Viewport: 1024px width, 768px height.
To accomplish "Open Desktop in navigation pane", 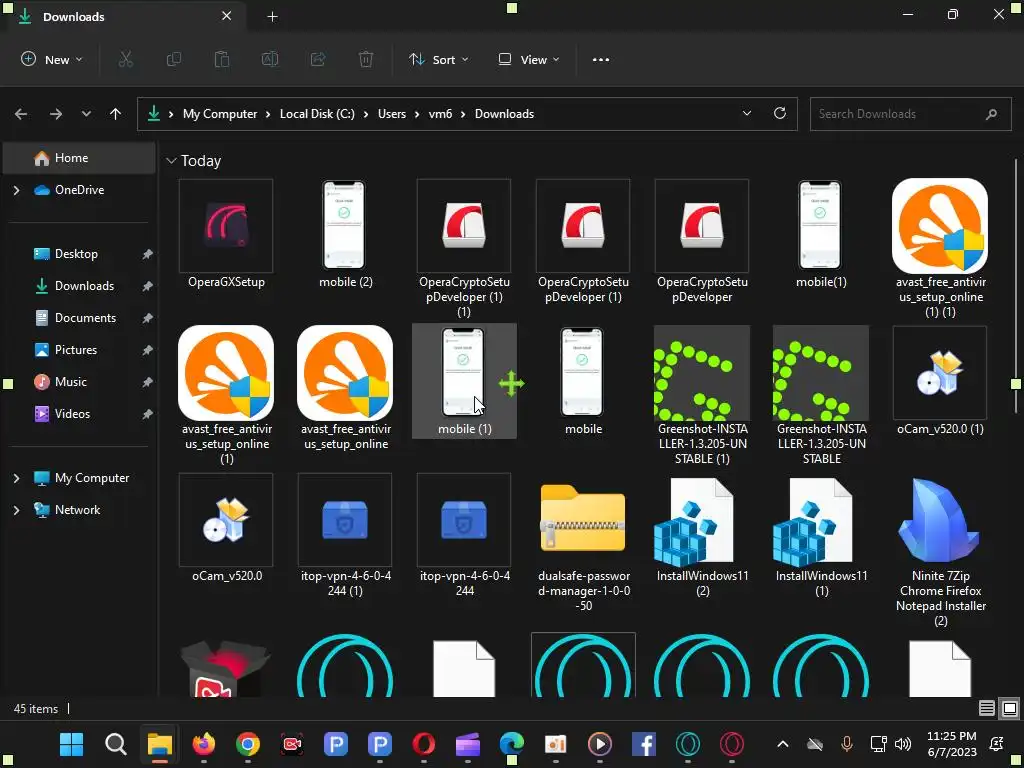I will (78, 254).
